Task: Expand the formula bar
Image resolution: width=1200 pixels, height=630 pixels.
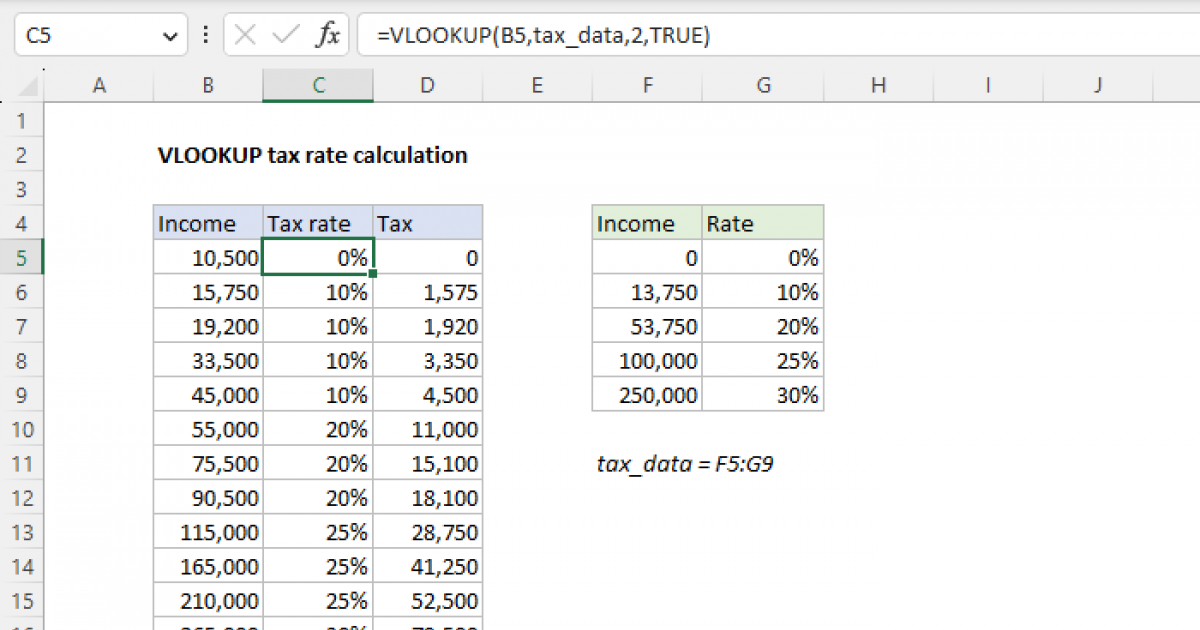Action: pyautogui.click(x=1190, y=35)
